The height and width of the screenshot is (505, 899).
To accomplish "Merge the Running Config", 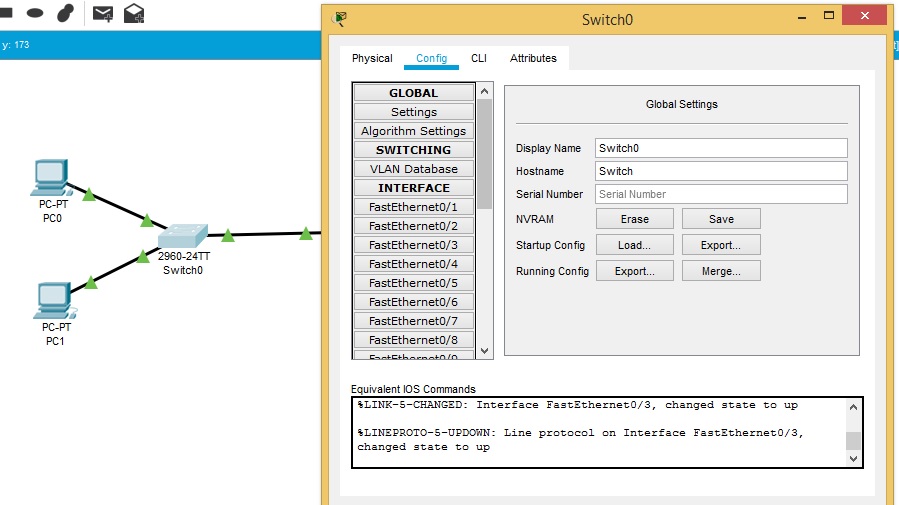I will pos(720,271).
